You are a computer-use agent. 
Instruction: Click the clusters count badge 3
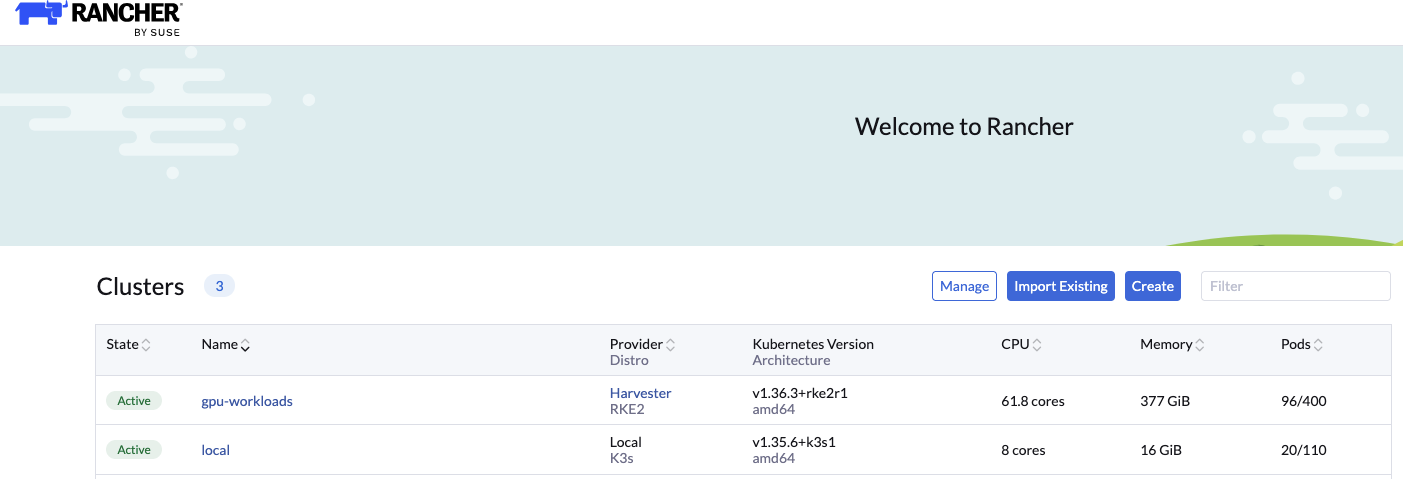coord(219,286)
